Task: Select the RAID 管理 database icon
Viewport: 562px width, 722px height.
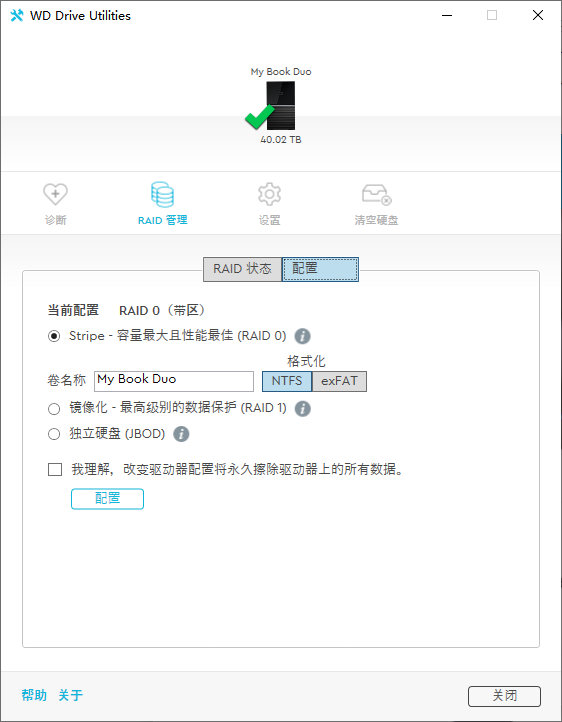Action: 162,194
